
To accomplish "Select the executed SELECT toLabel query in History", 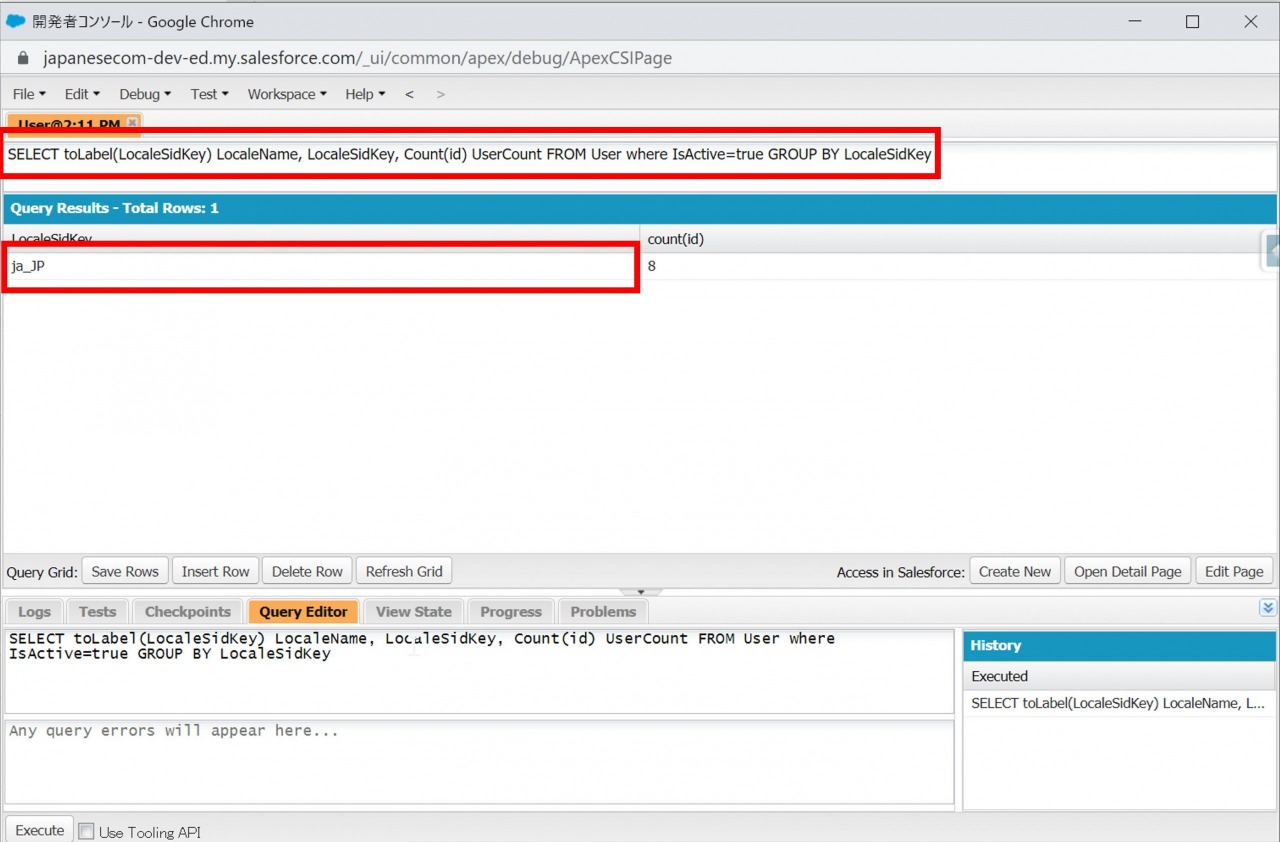I will pos(1119,703).
